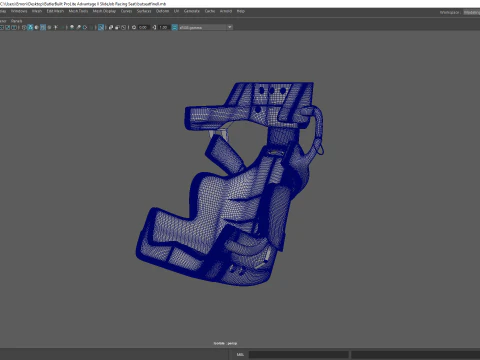Click the gamma value field showing 1.00

tap(163, 27)
